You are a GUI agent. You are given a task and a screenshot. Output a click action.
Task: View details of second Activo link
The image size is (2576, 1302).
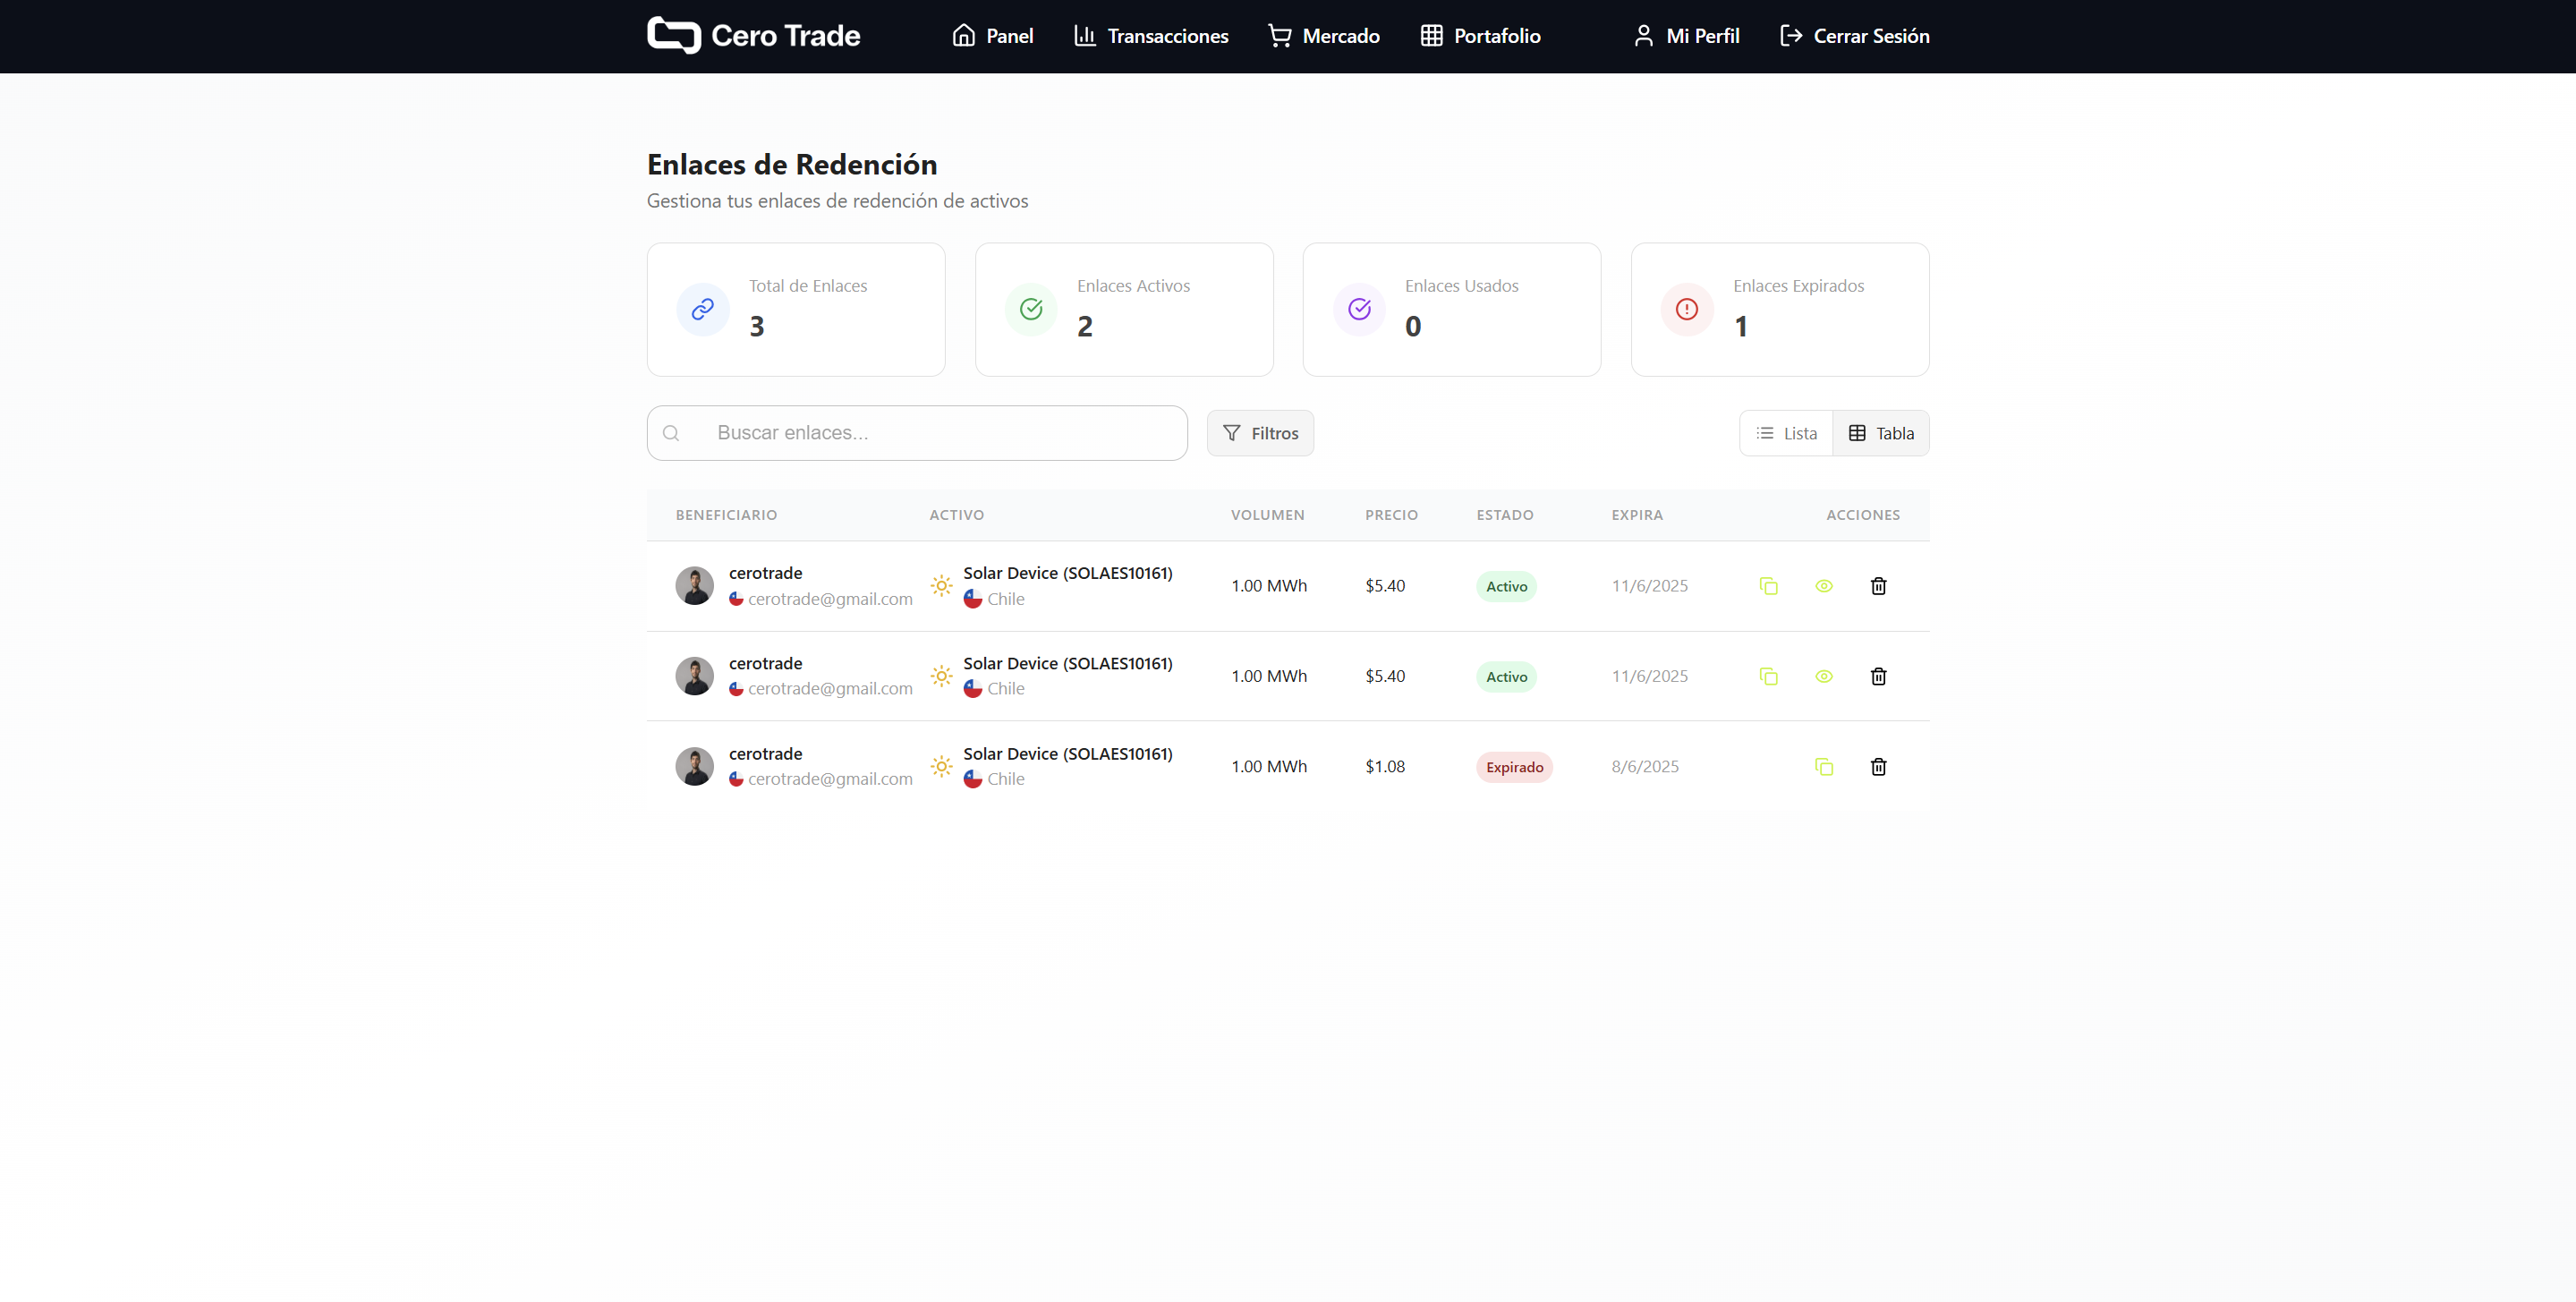1823,677
